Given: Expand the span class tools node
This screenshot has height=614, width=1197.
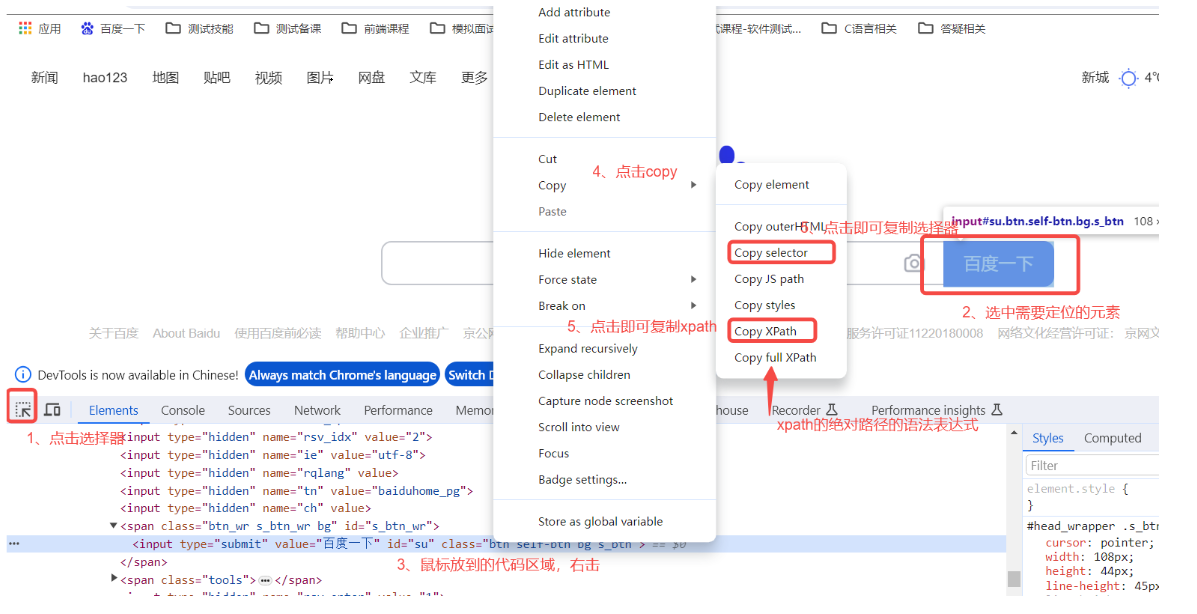Looking at the screenshot, I should [x=114, y=579].
